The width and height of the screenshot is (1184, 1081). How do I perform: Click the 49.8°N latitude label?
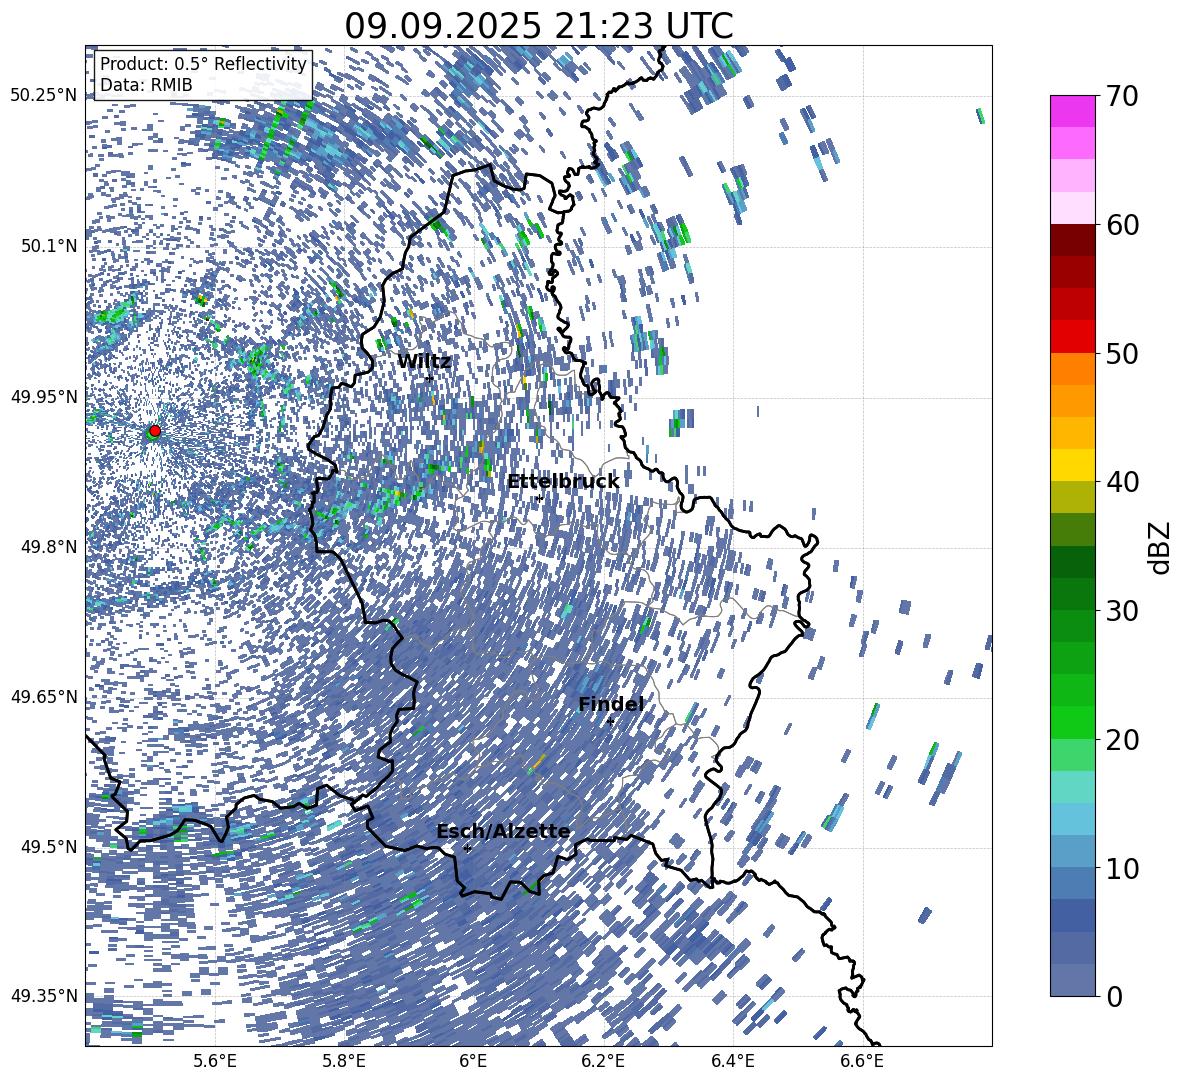coord(48,547)
